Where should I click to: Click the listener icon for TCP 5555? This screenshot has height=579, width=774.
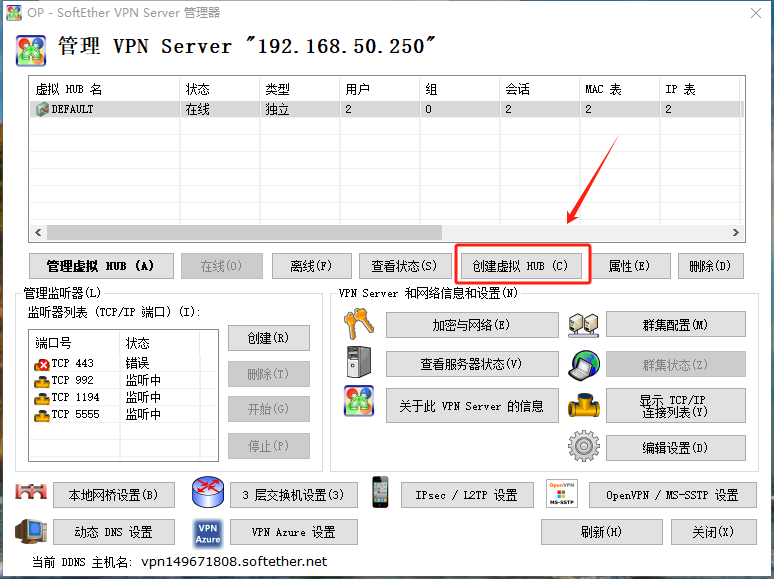pos(42,415)
